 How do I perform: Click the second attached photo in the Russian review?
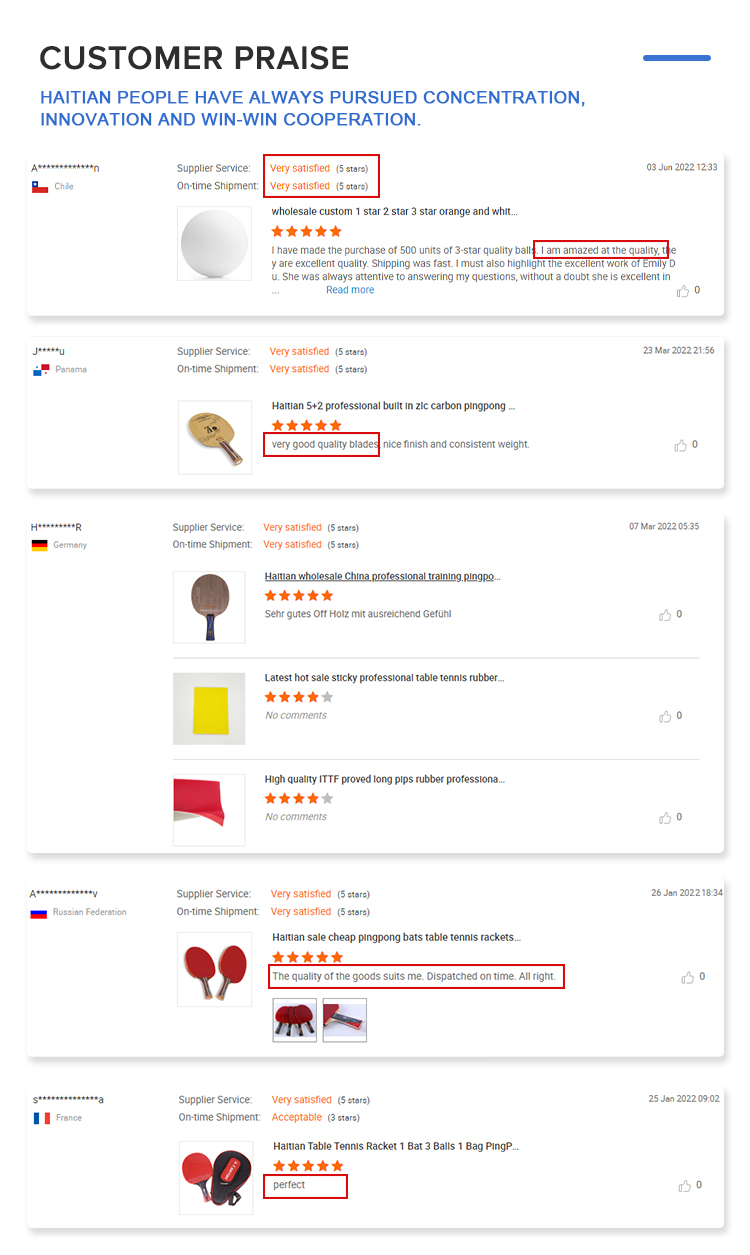pos(345,1020)
